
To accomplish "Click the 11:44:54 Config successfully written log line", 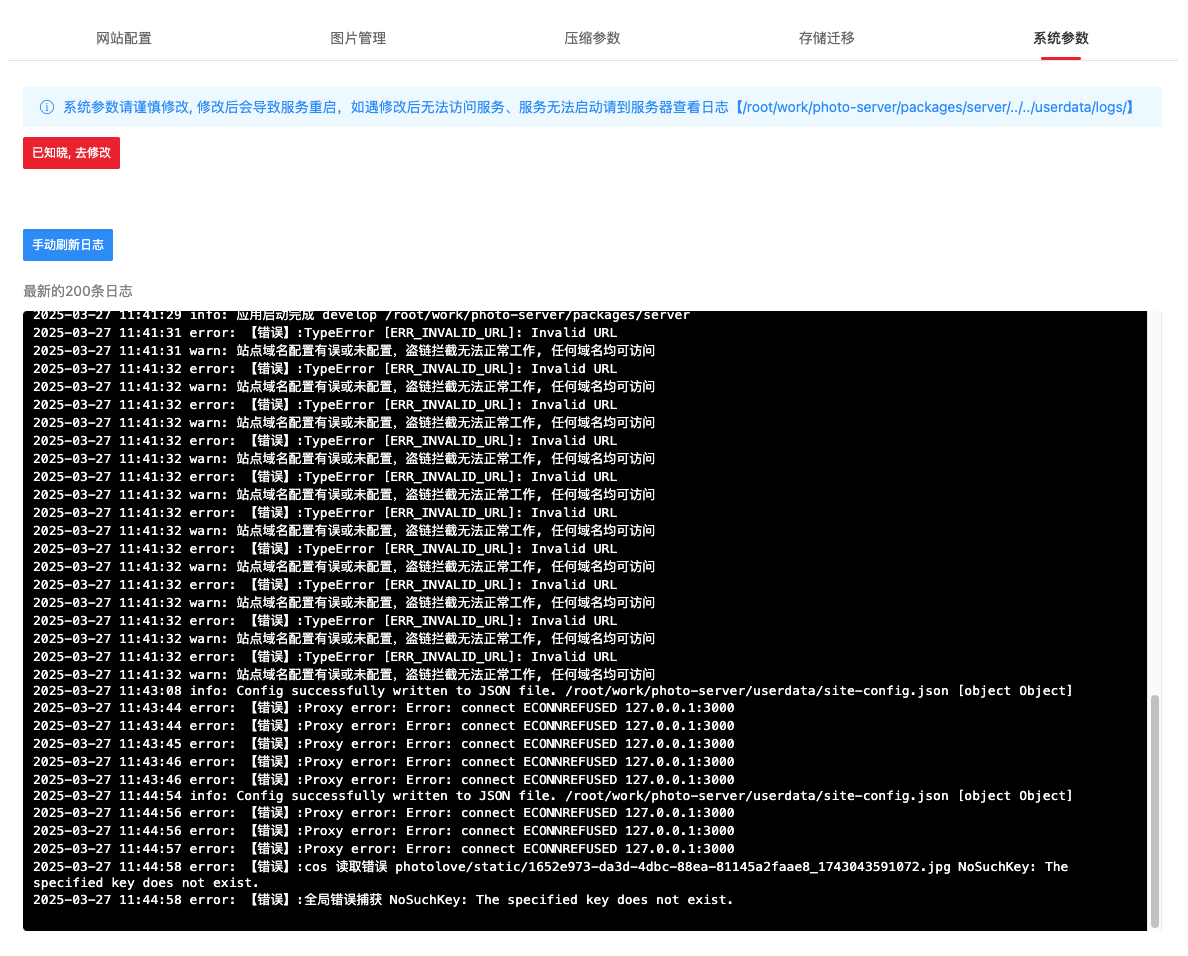I will click(x=552, y=796).
